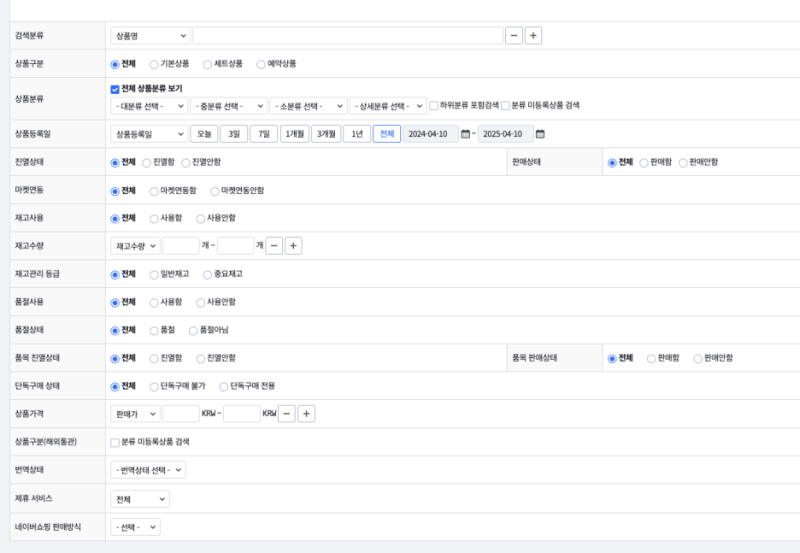Click the plus icon in the 재고수량 row
This screenshot has height=553, width=800.
(x=293, y=246)
